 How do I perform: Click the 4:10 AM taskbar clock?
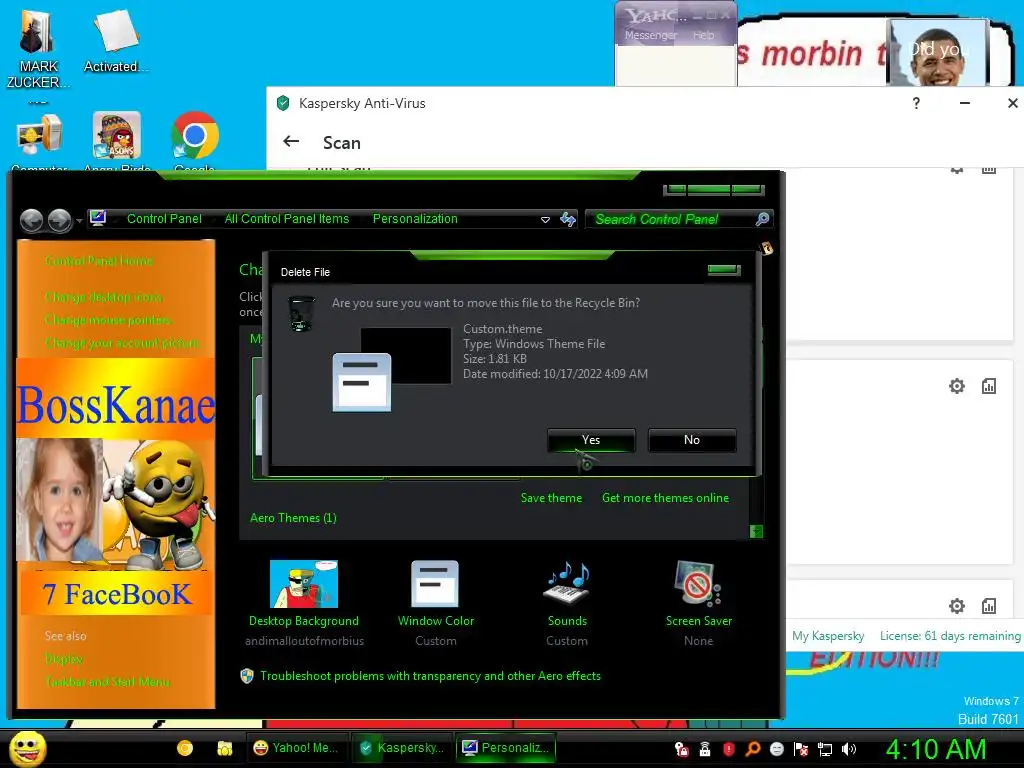click(x=936, y=749)
